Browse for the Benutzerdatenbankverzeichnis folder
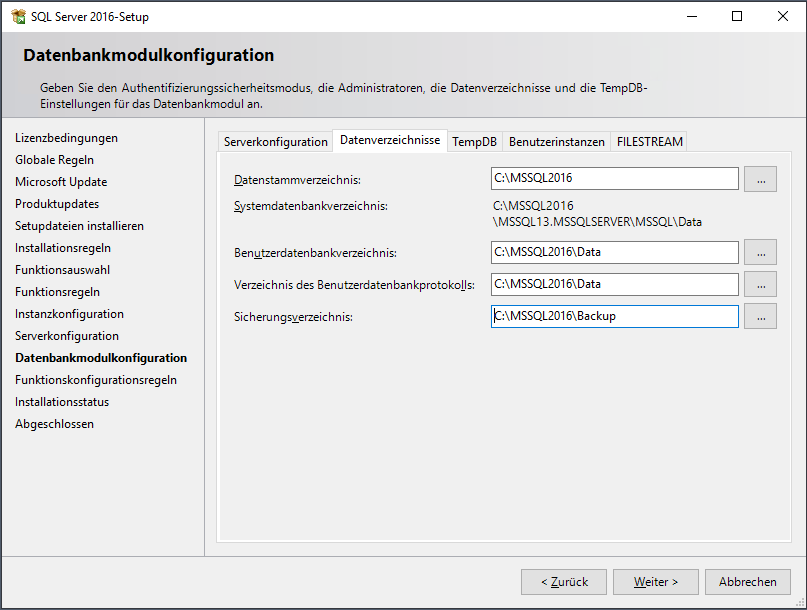807x610 pixels. click(x=761, y=252)
